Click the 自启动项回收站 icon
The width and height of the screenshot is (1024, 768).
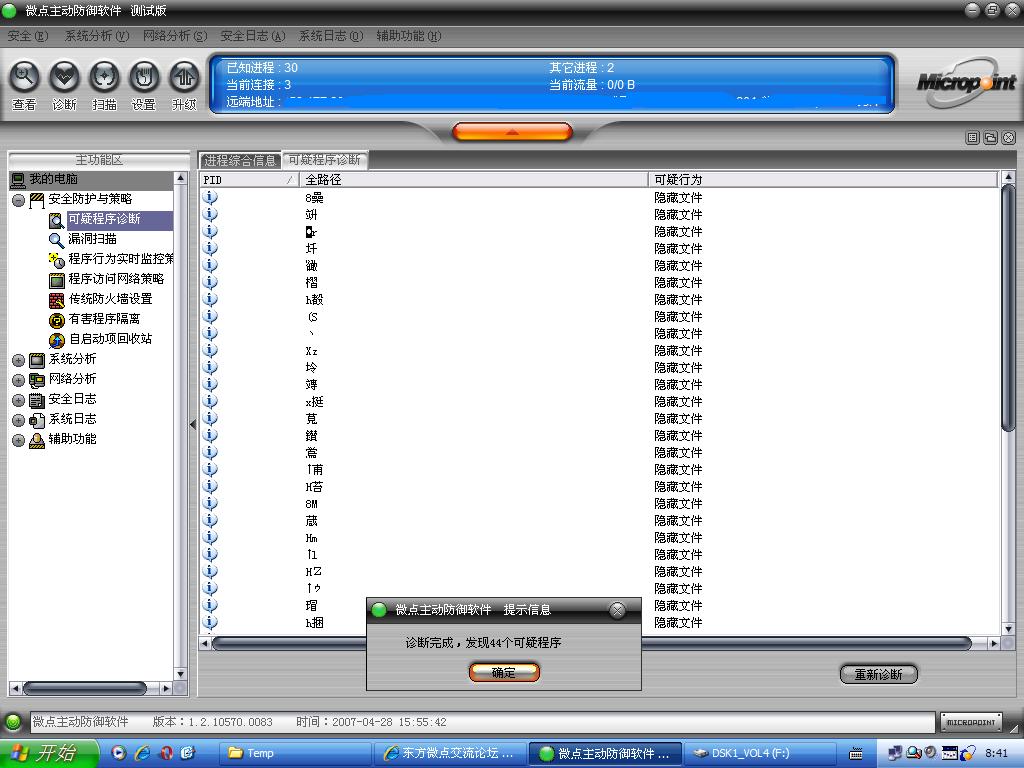click(57, 340)
